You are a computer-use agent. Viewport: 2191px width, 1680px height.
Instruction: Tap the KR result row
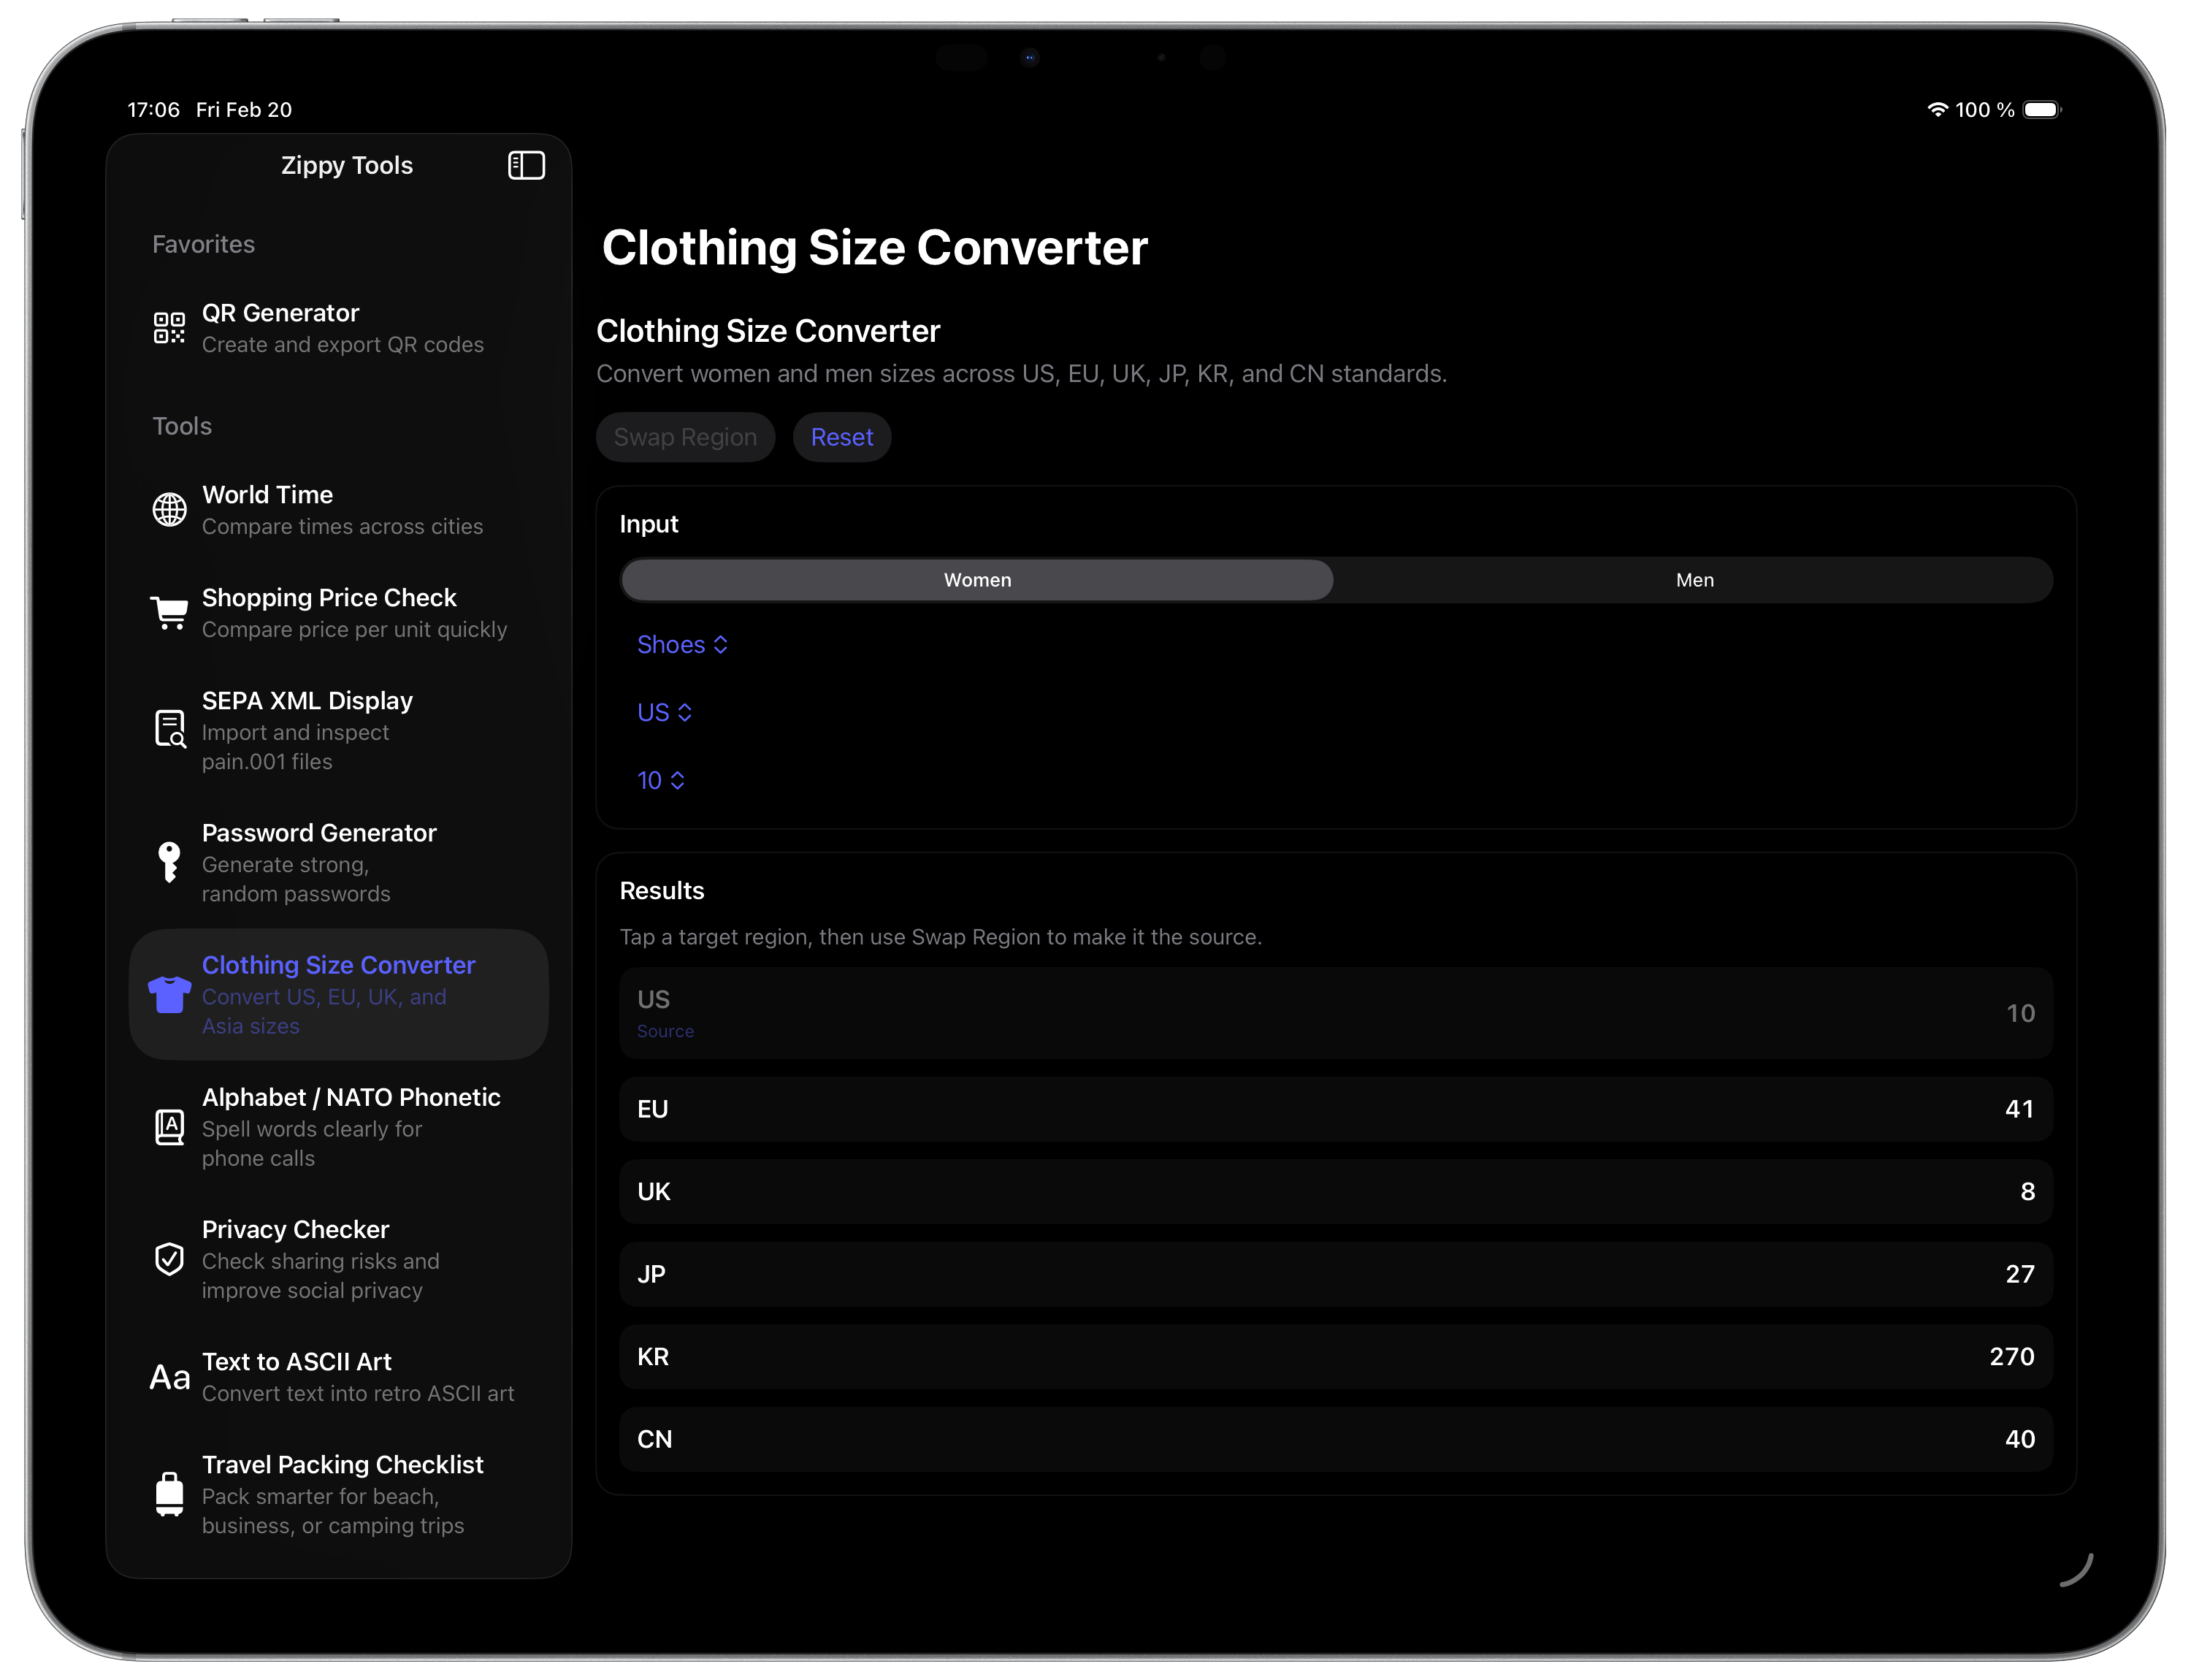point(1335,1357)
